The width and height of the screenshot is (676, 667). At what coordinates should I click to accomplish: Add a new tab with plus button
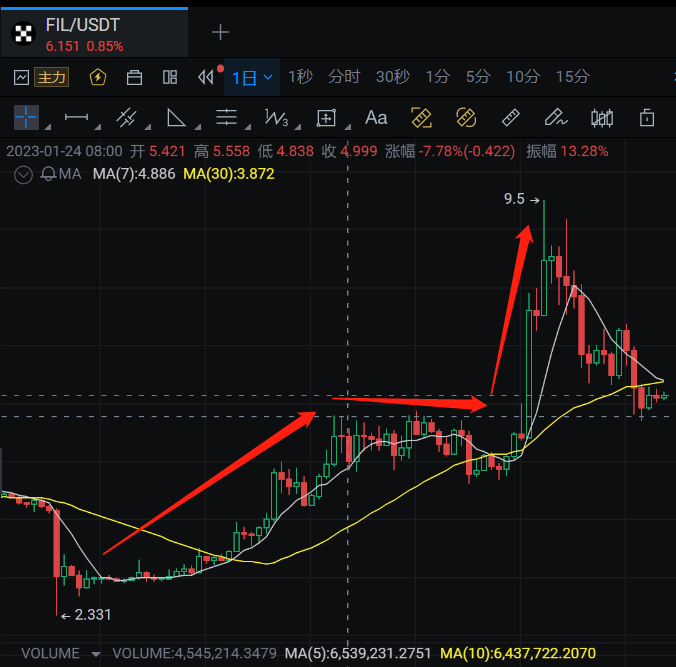click(x=220, y=32)
